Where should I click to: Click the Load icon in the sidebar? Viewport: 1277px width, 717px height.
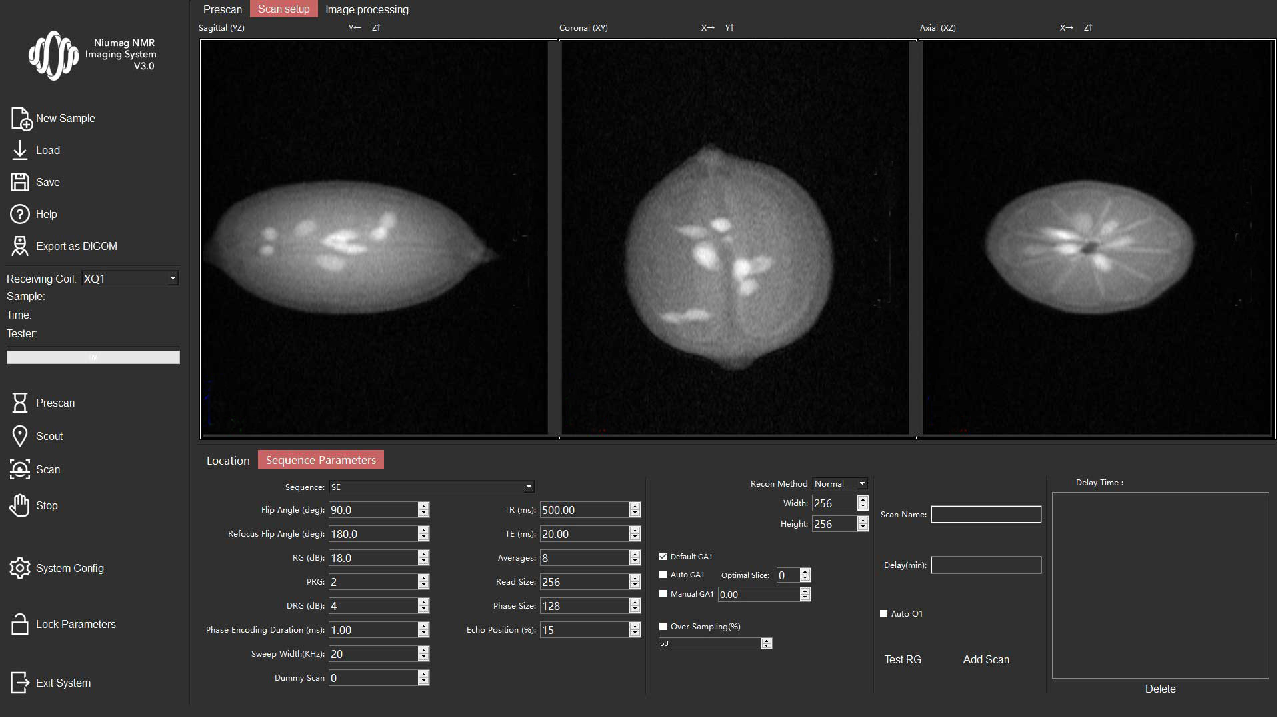pos(20,150)
